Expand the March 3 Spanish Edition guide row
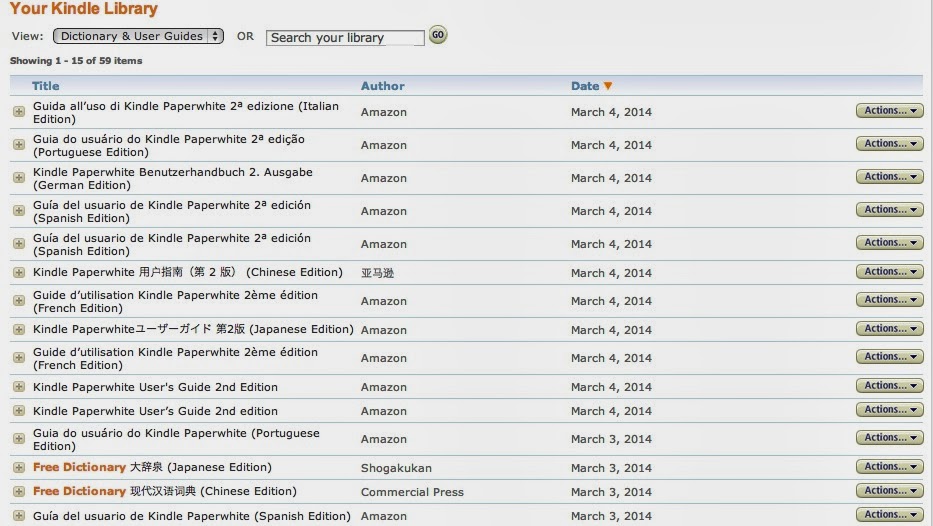This screenshot has width=933, height=526. pyautogui.click(x=19, y=516)
